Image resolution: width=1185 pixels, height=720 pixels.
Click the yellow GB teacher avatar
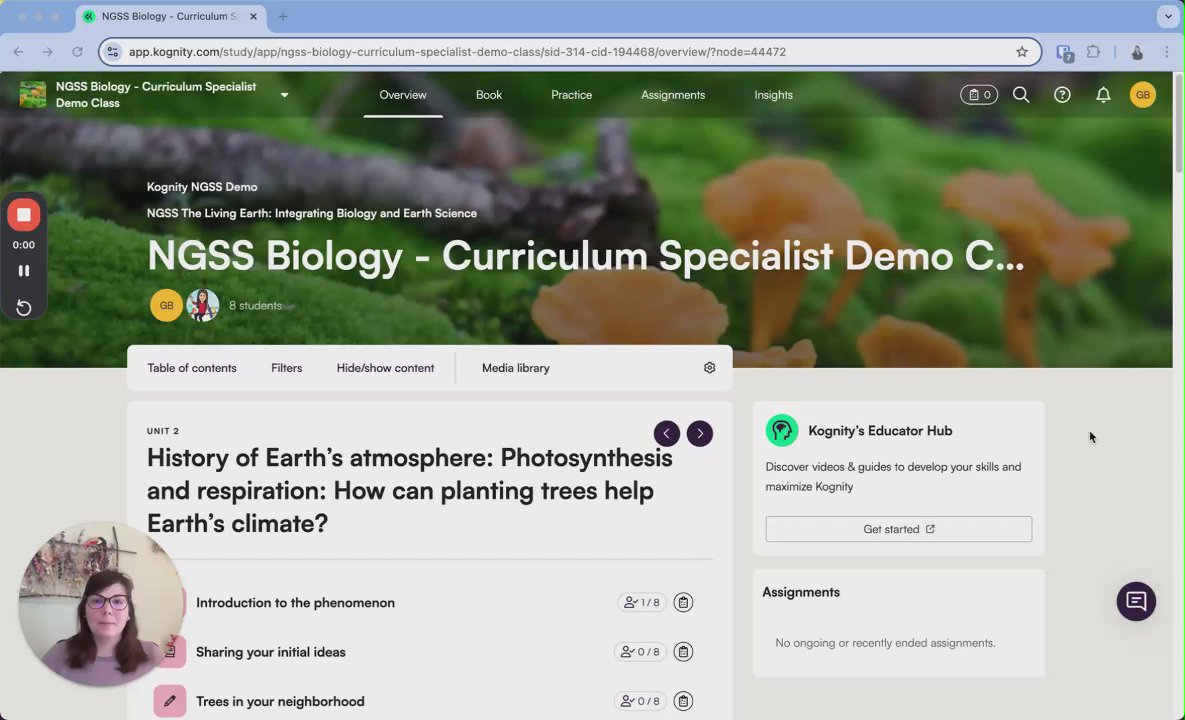(x=166, y=305)
